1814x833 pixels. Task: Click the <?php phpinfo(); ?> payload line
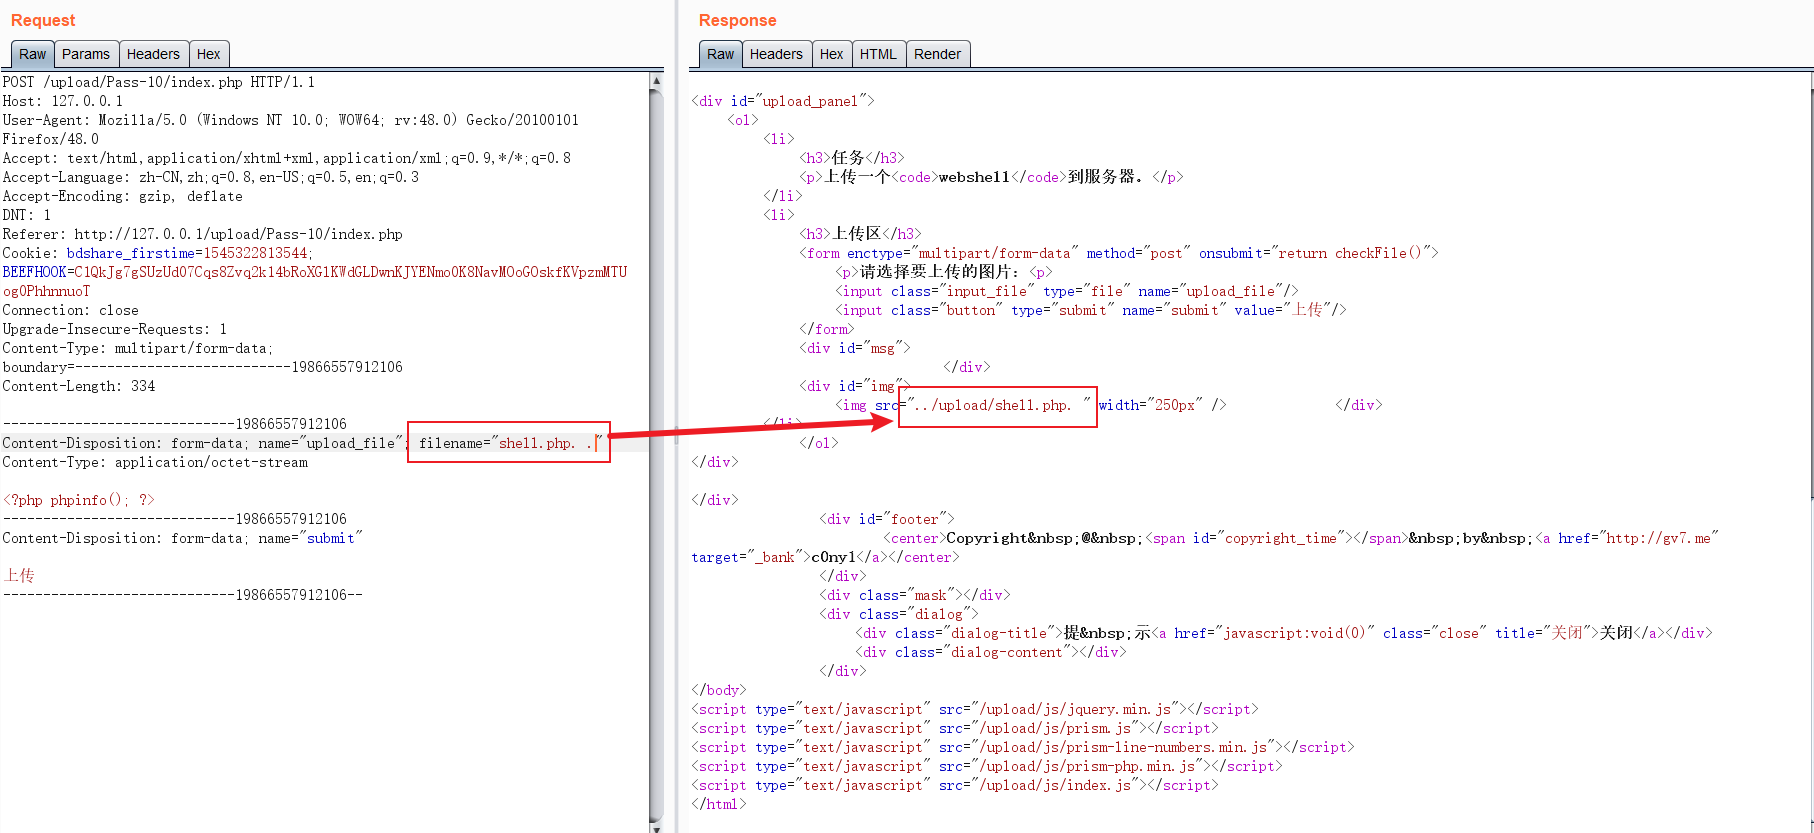tap(79, 500)
